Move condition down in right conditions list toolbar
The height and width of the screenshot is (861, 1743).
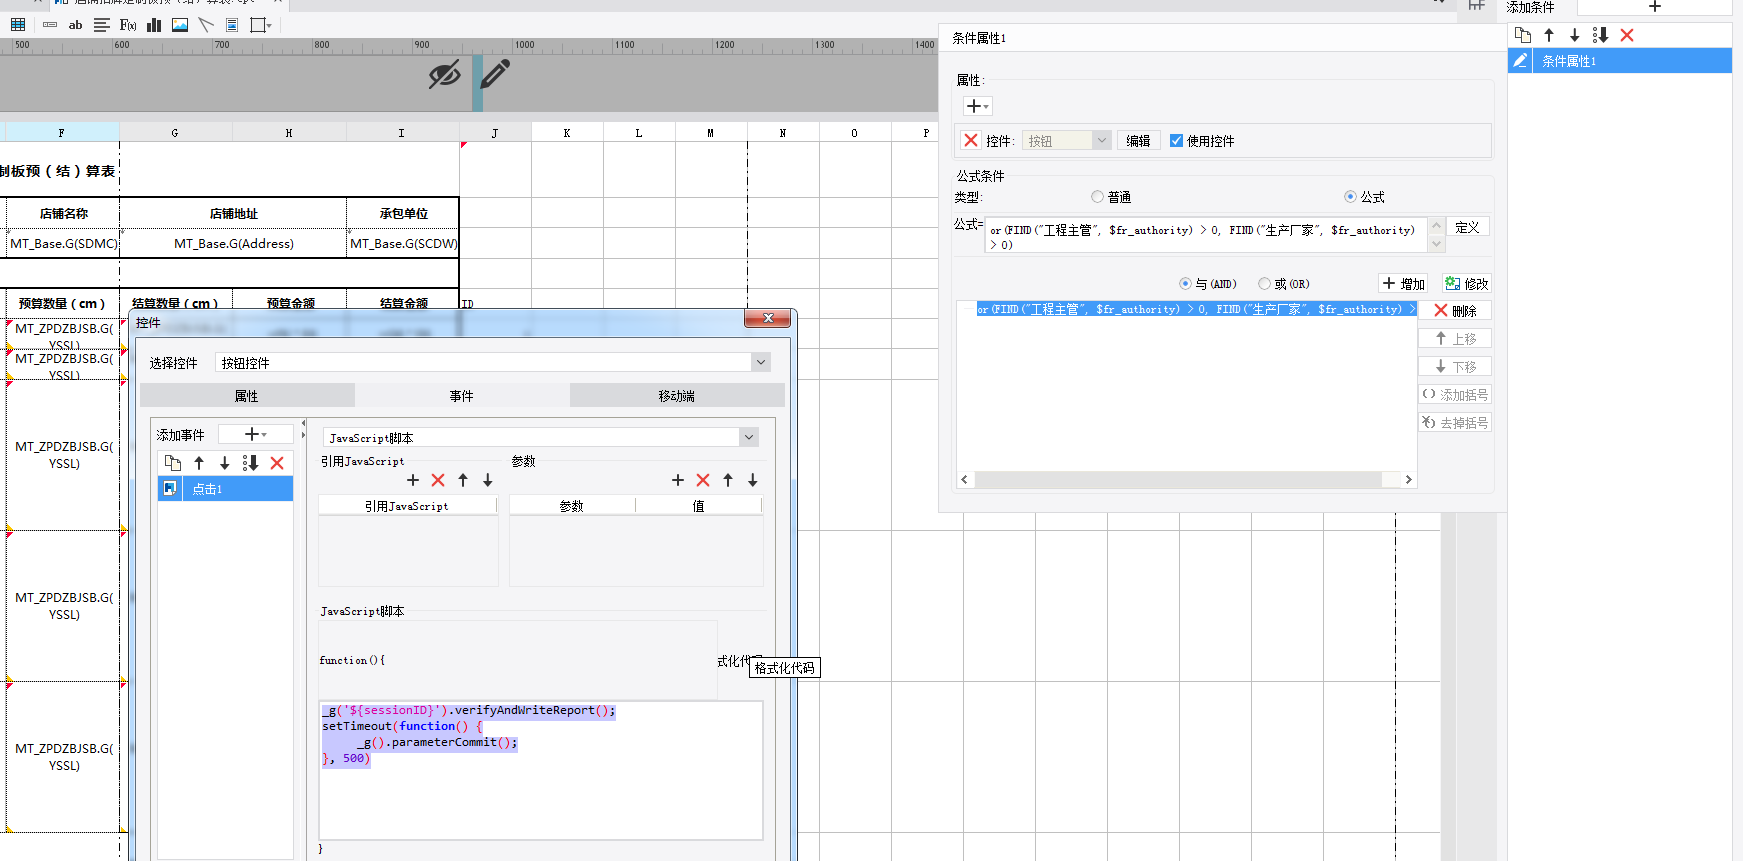click(x=1575, y=35)
